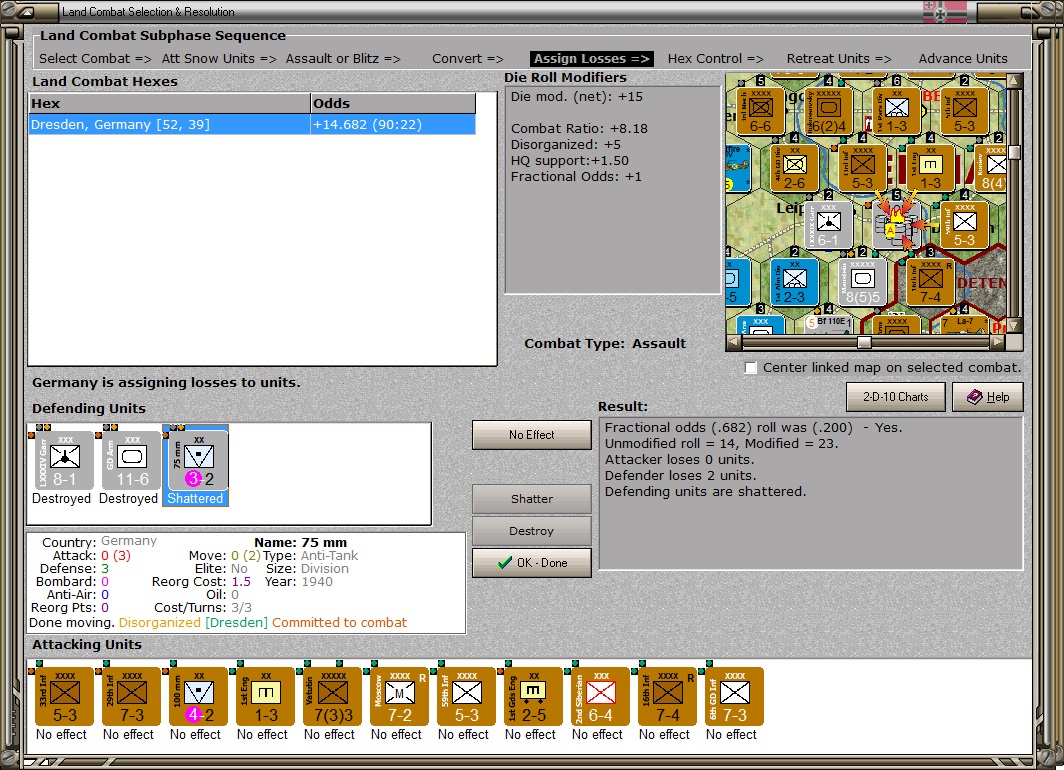1064x770 pixels.
Task: Click the Disorganized: +5 modifier line
Action: (x=565, y=145)
